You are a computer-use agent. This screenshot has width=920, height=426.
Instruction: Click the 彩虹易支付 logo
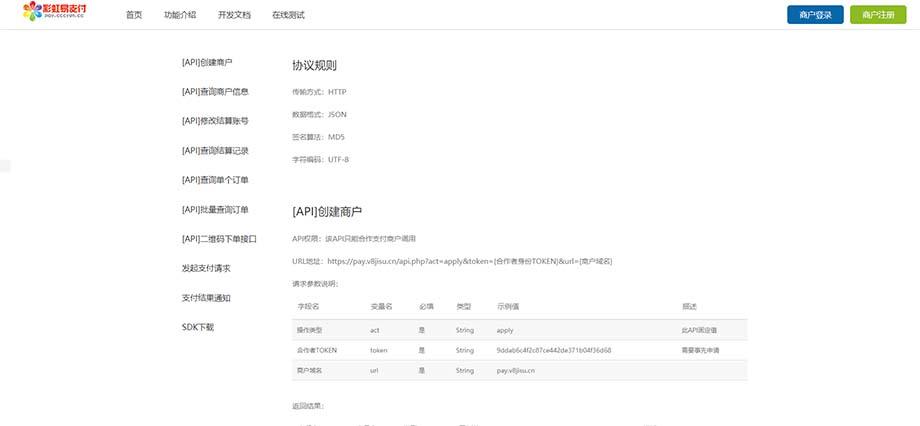click(x=54, y=11)
